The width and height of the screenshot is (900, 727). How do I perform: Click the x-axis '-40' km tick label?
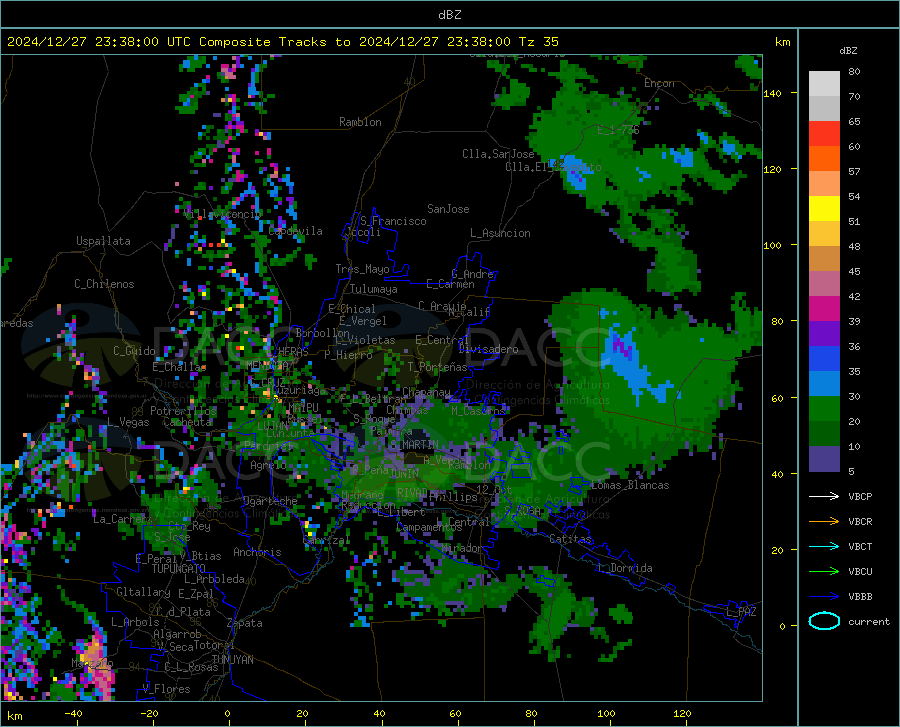(x=73, y=713)
